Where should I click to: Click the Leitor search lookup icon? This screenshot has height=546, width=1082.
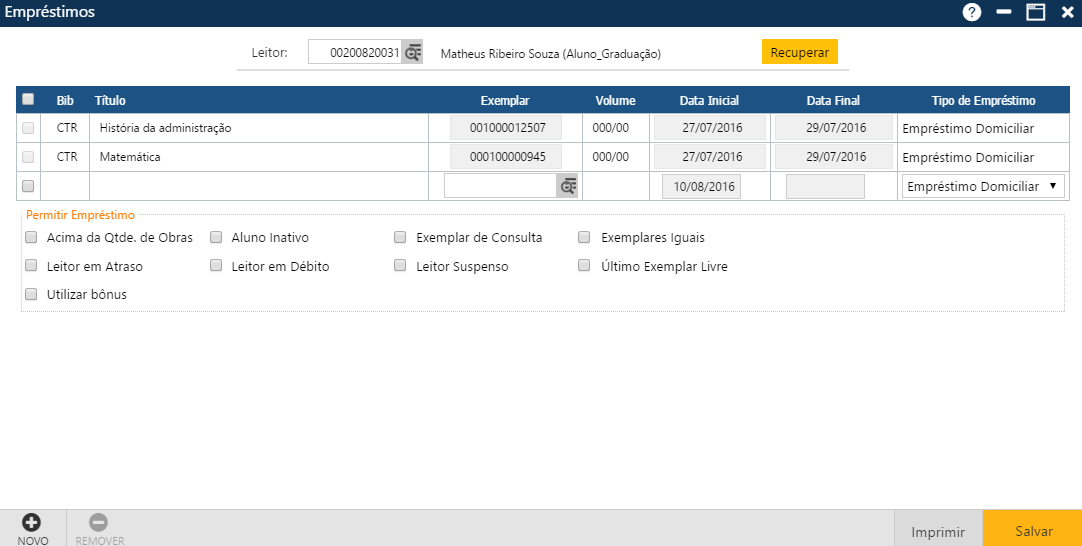pos(412,53)
